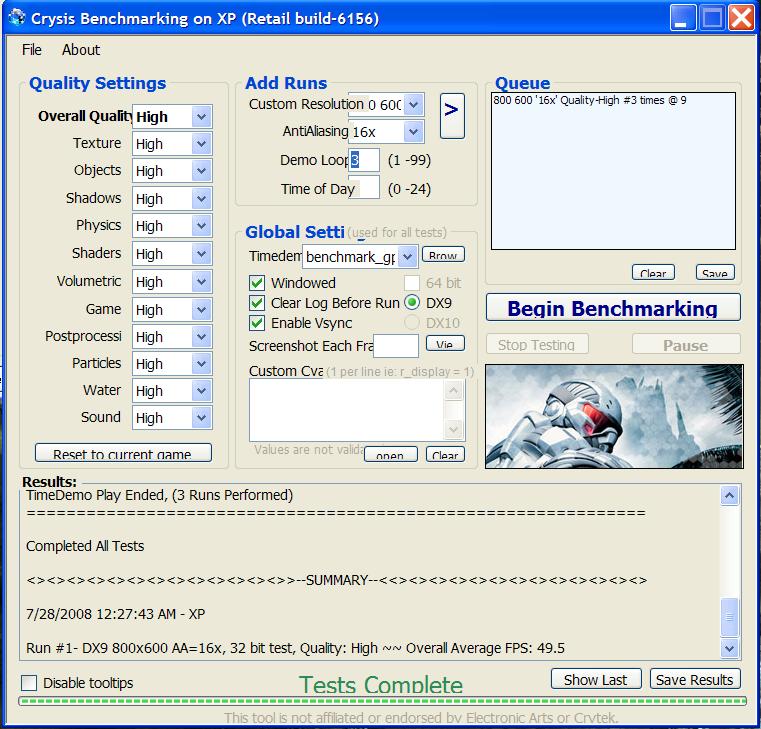Click the Show Last button
Image resolution: width=761 pixels, height=729 pixels.
pos(596,679)
